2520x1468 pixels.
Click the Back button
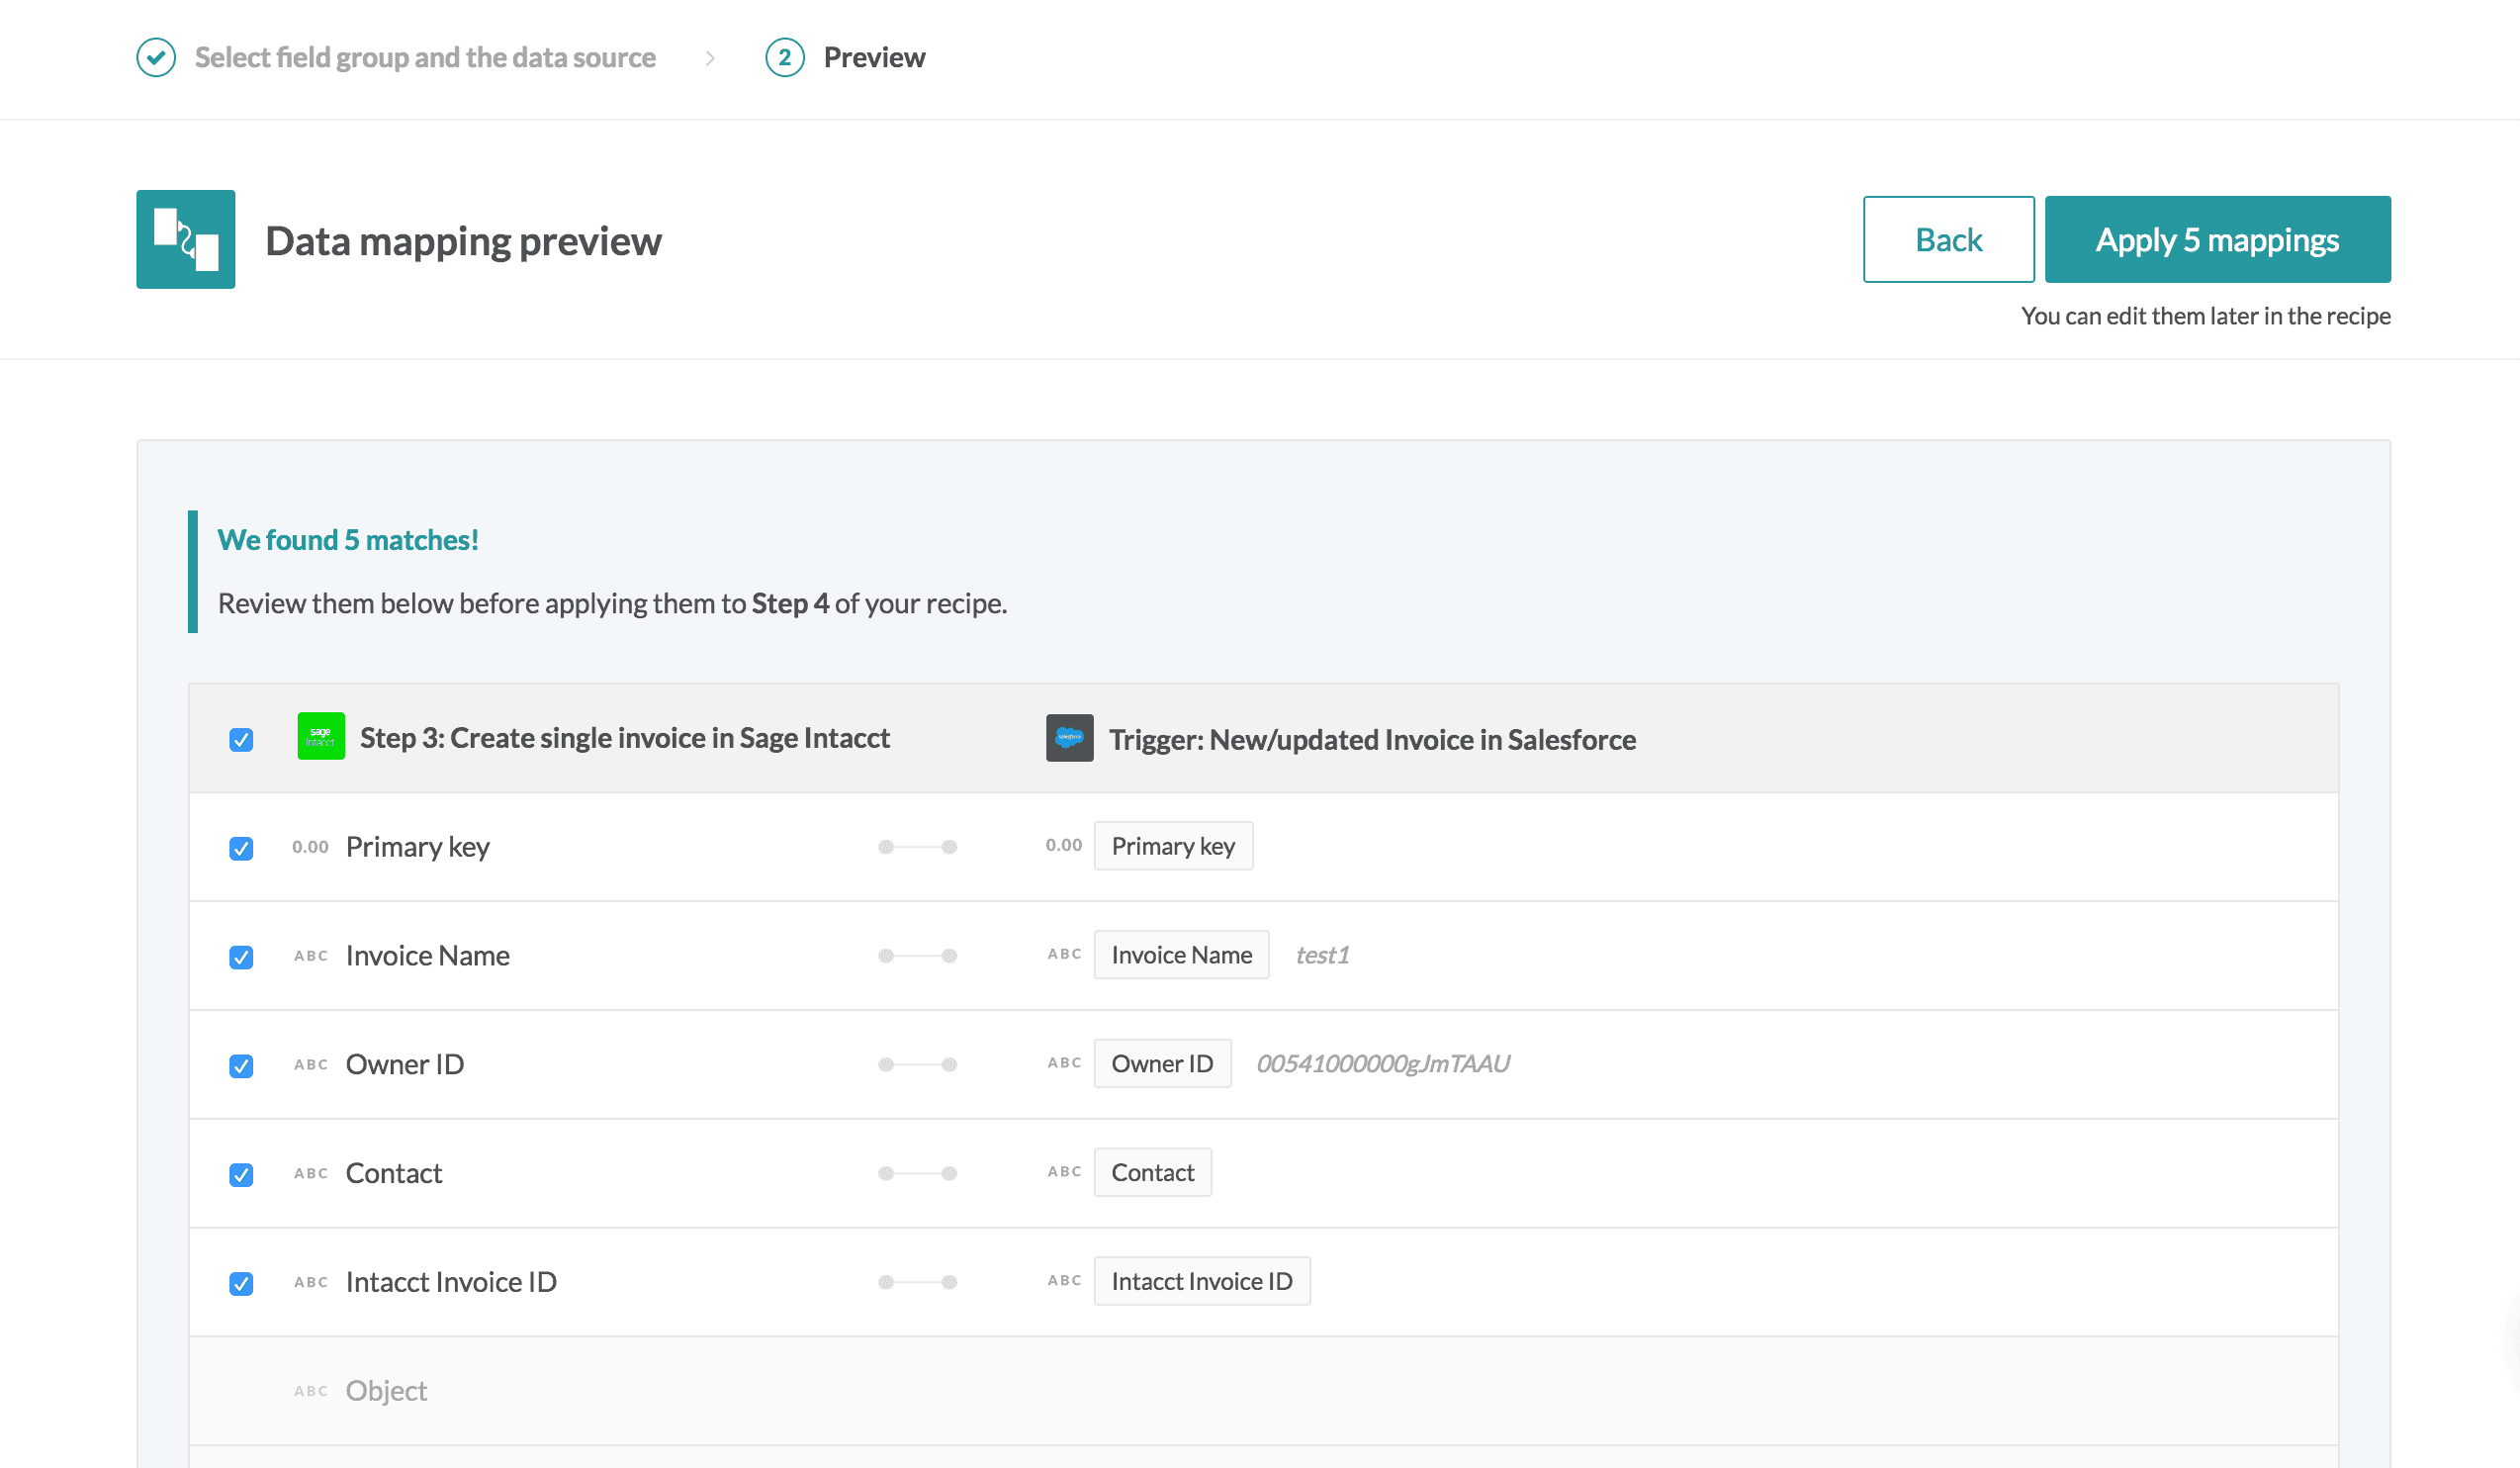[1948, 240]
